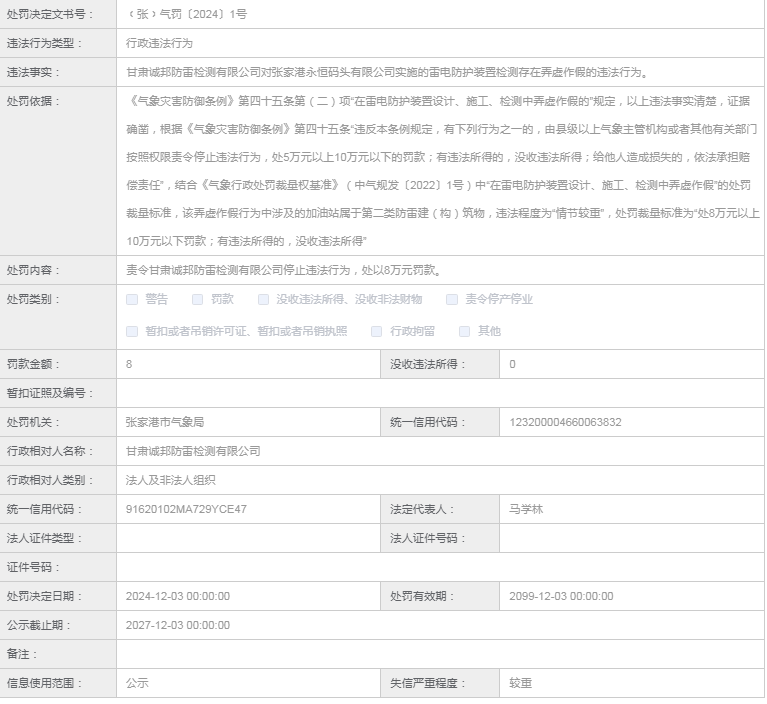This screenshot has width=767, height=704.
Task: Click credit code 12320000466006383​2
Action: click(565, 422)
